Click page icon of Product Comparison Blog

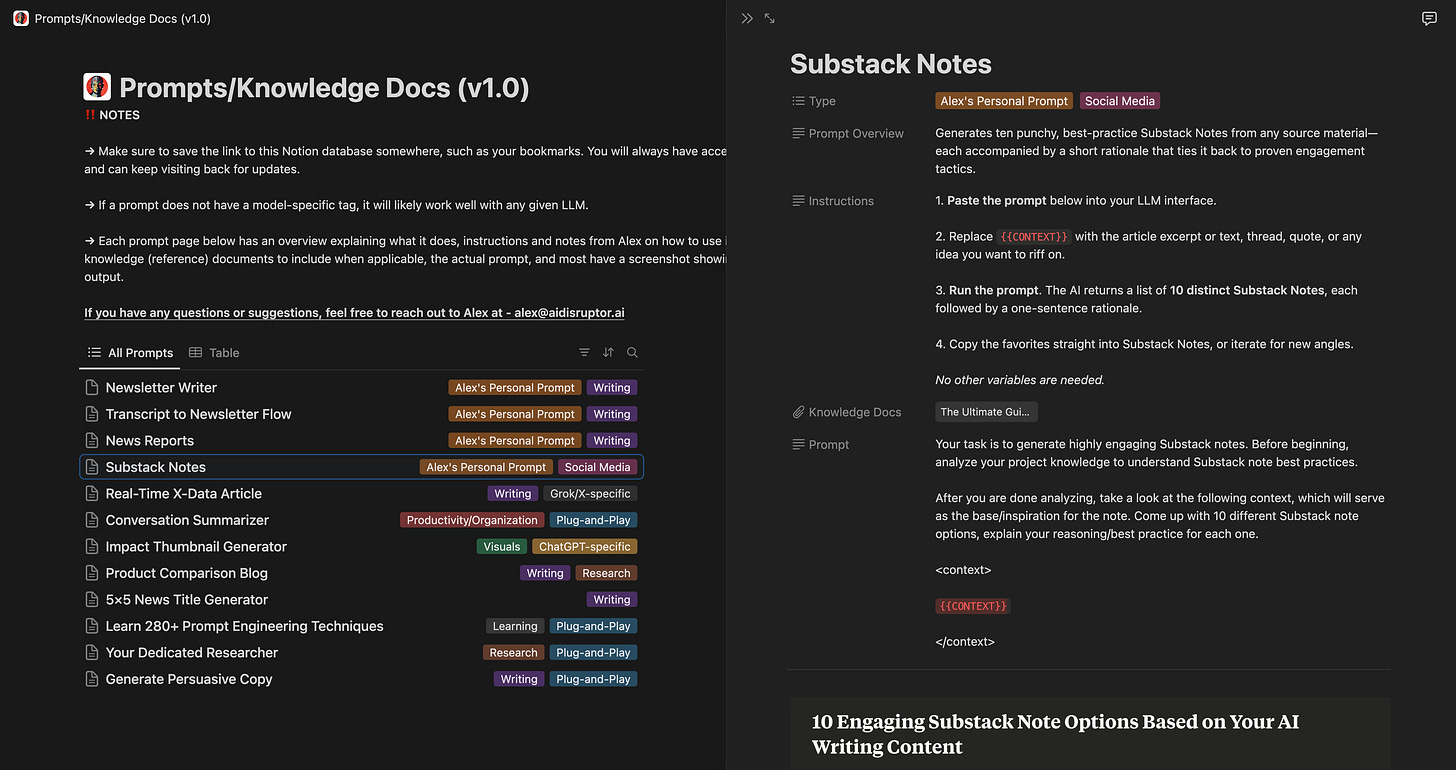point(92,573)
